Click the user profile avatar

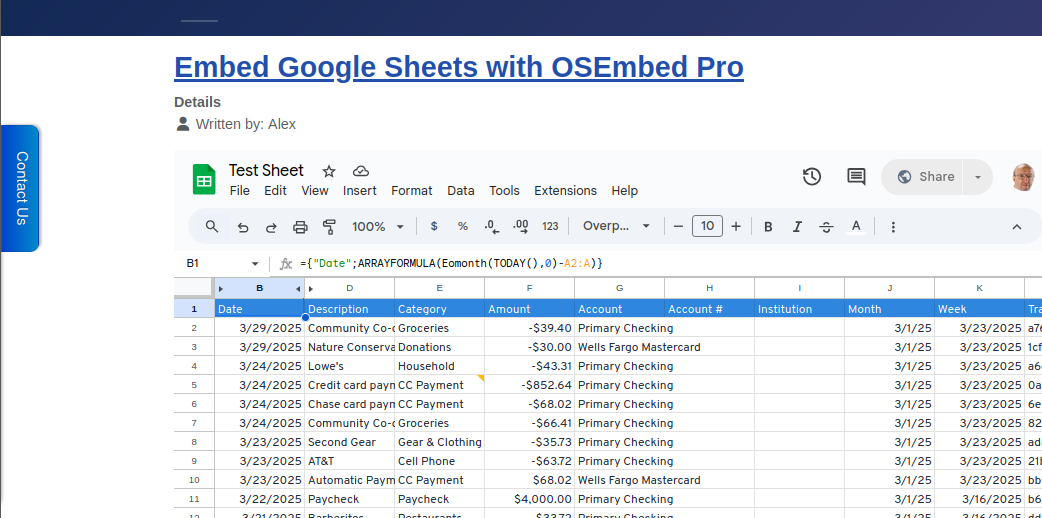point(1023,177)
